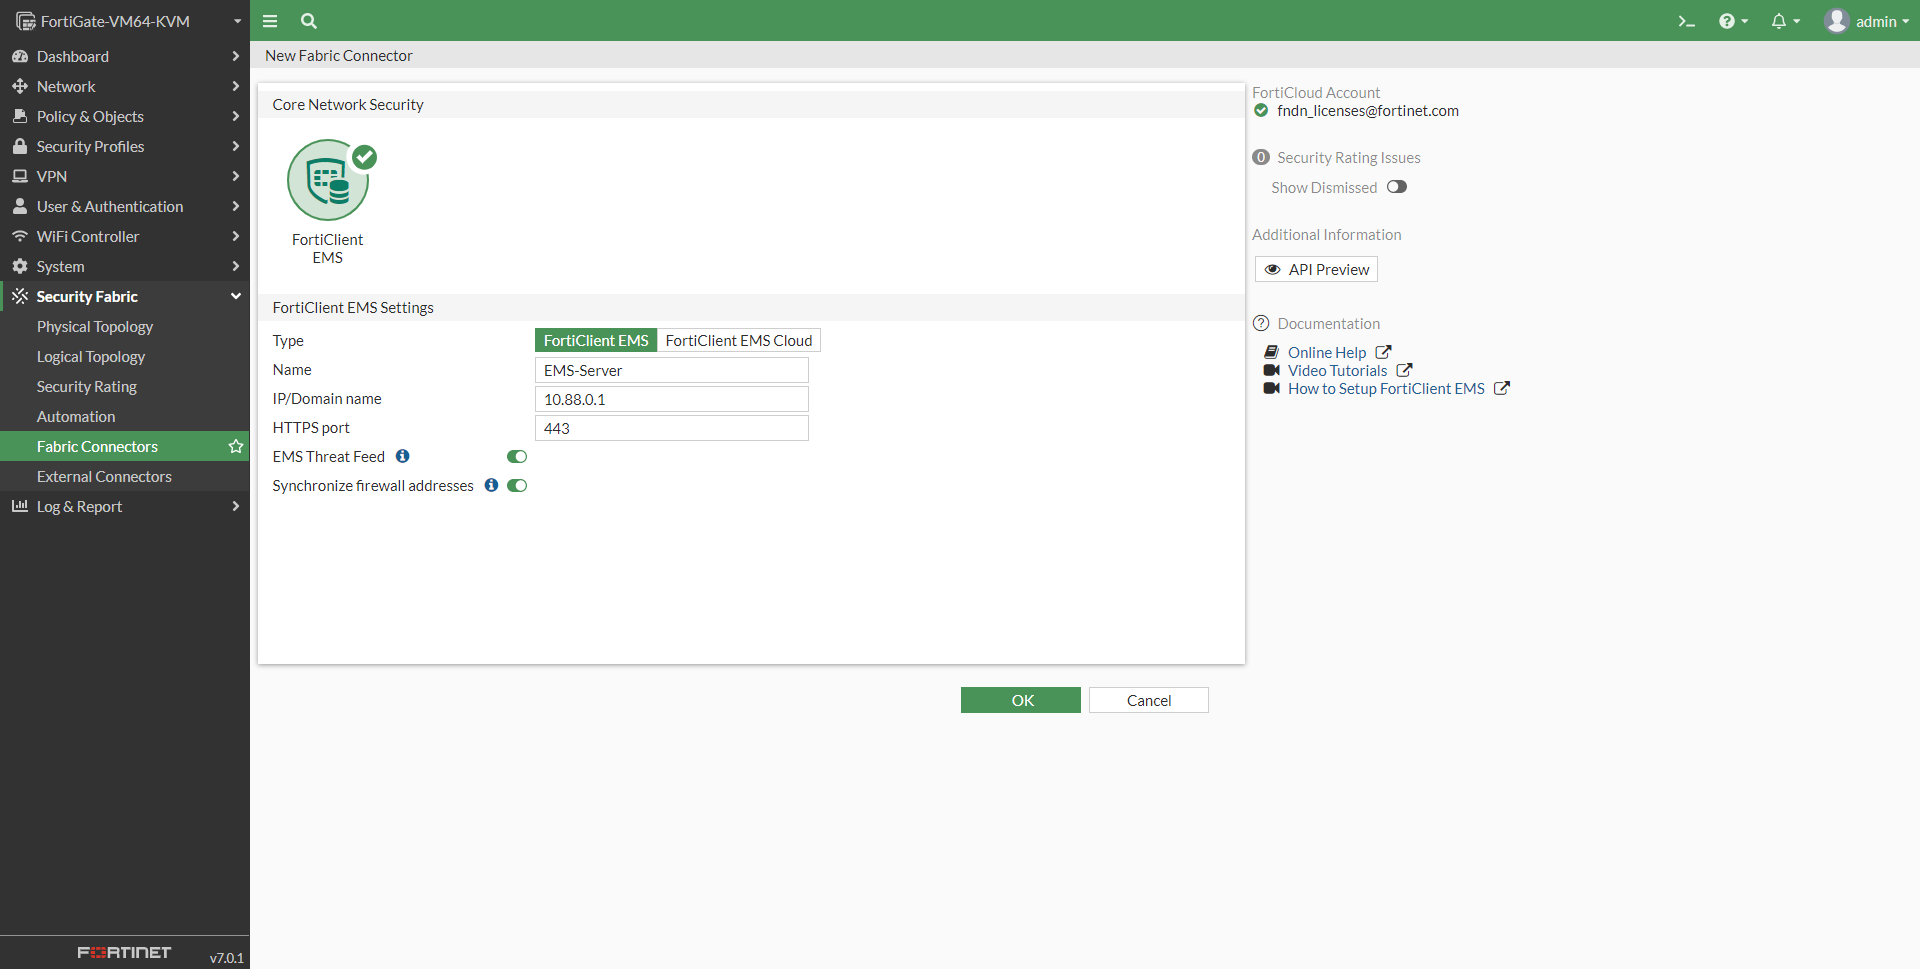Toggle the hamburger menu icon
Image resolution: width=1920 pixels, height=969 pixels.
point(270,21)
